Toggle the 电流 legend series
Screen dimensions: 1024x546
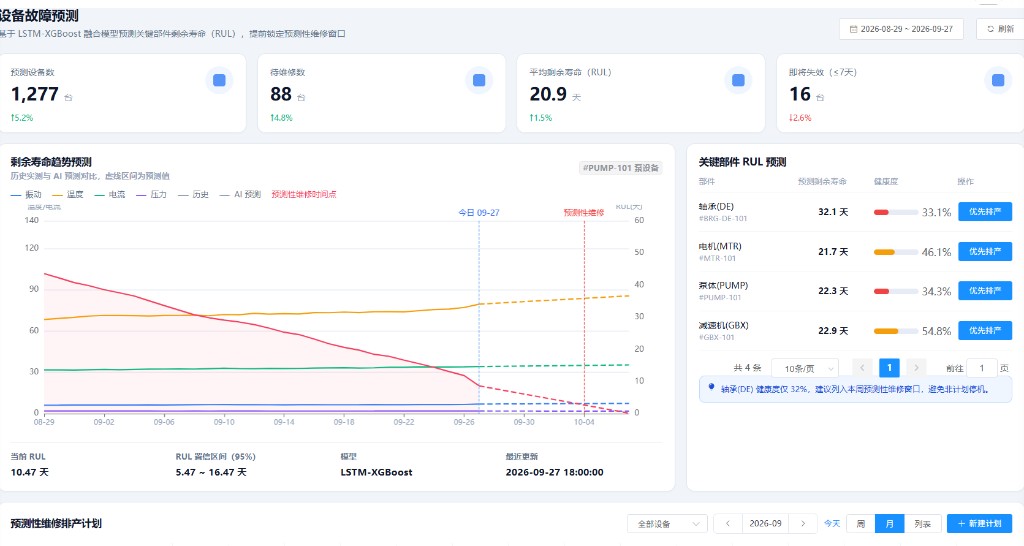pyautogui.click(x=110, y=195)
